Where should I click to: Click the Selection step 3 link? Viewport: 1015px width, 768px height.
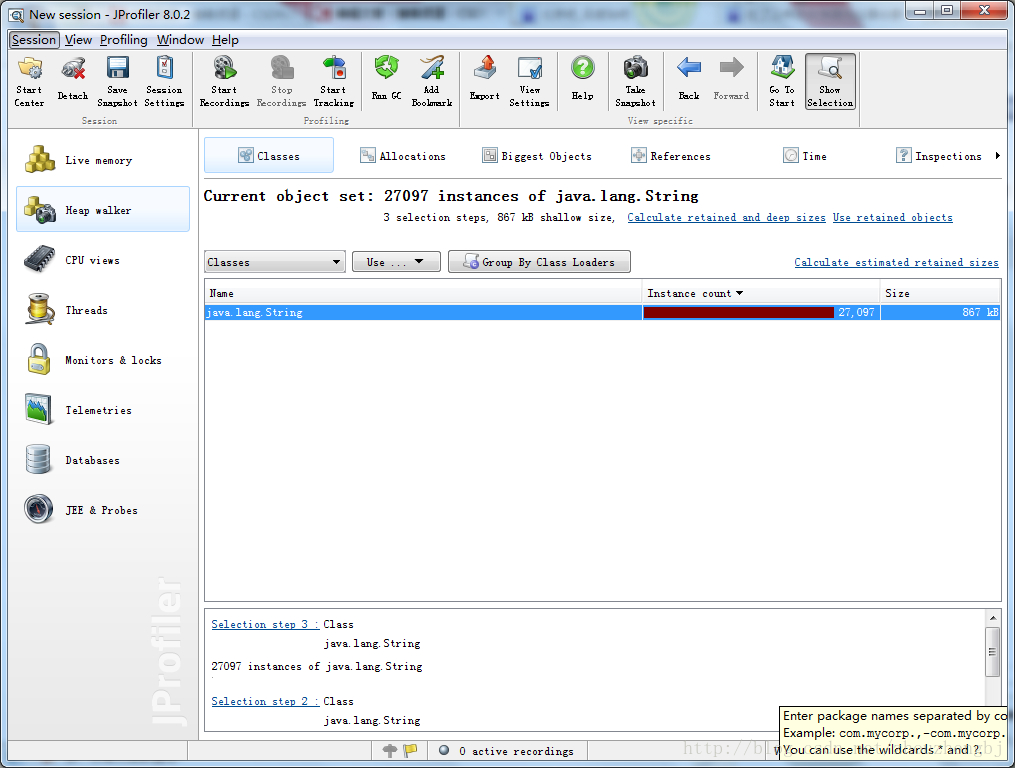[x=265, y=624]
